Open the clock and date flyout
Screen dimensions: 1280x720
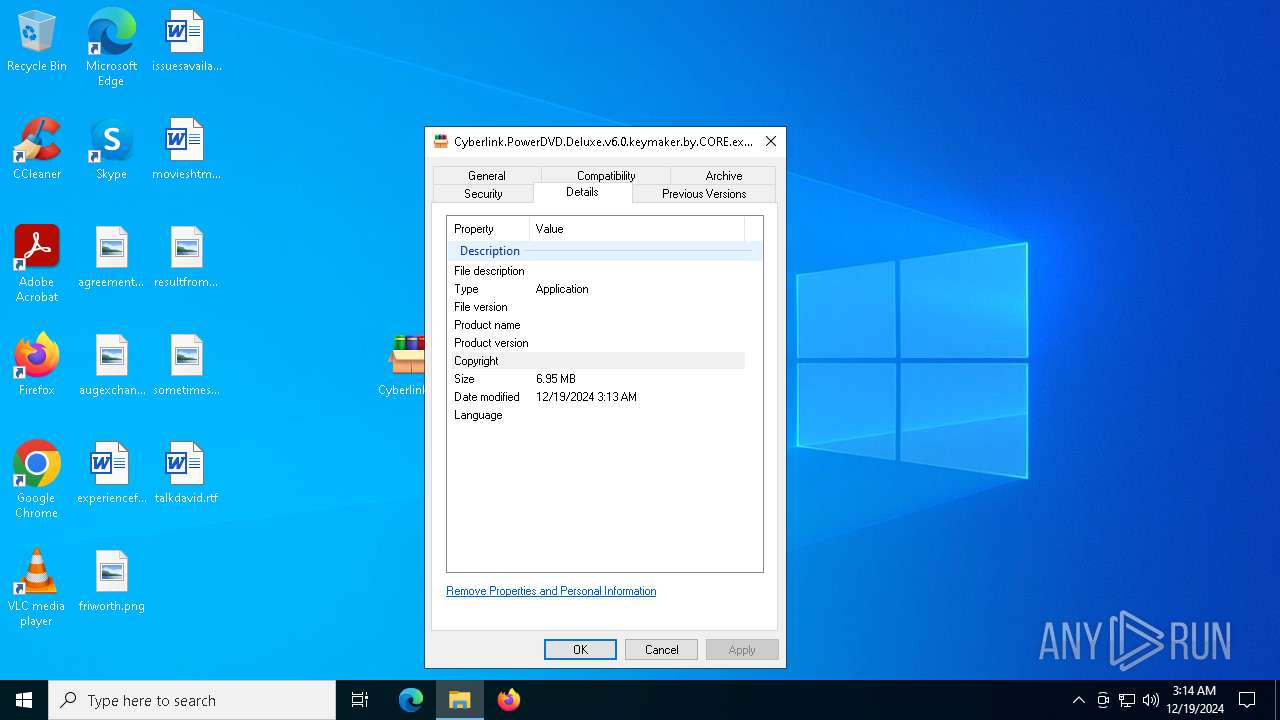(1194, 700)
